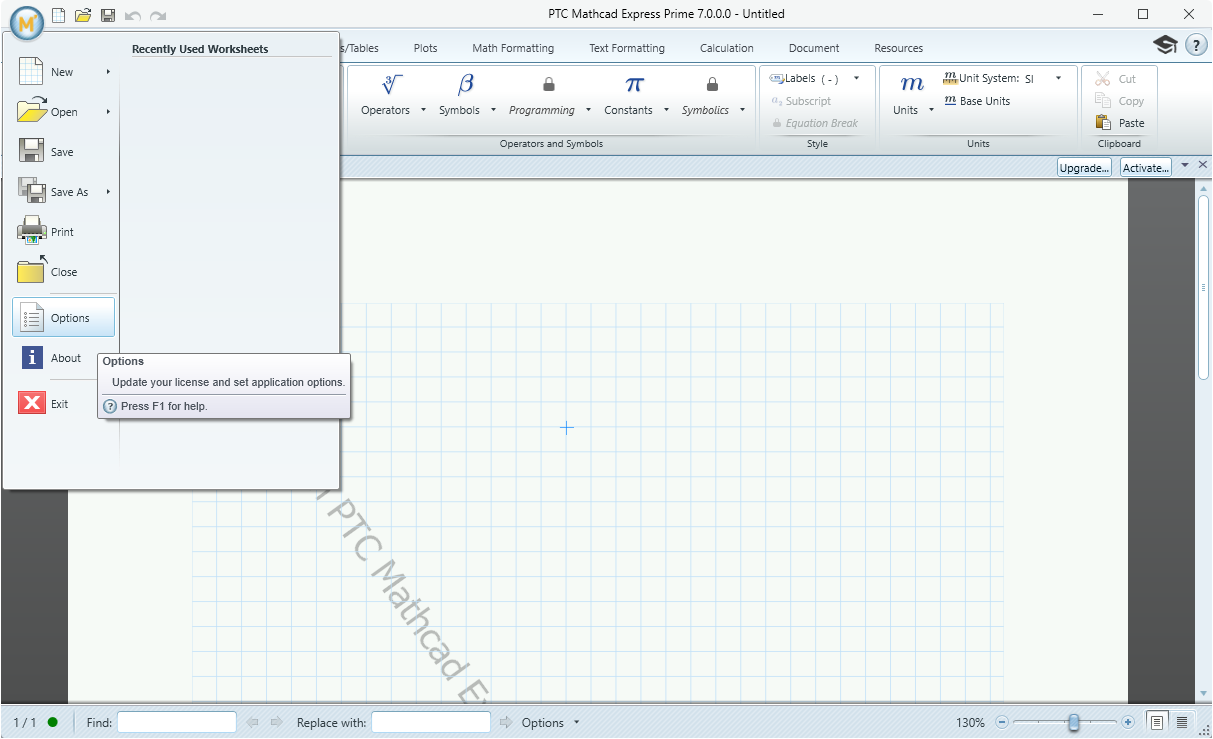Click the Undo arrow in the title bar
The width and height of the screenshot is (1213, 739).
[133, 15]
